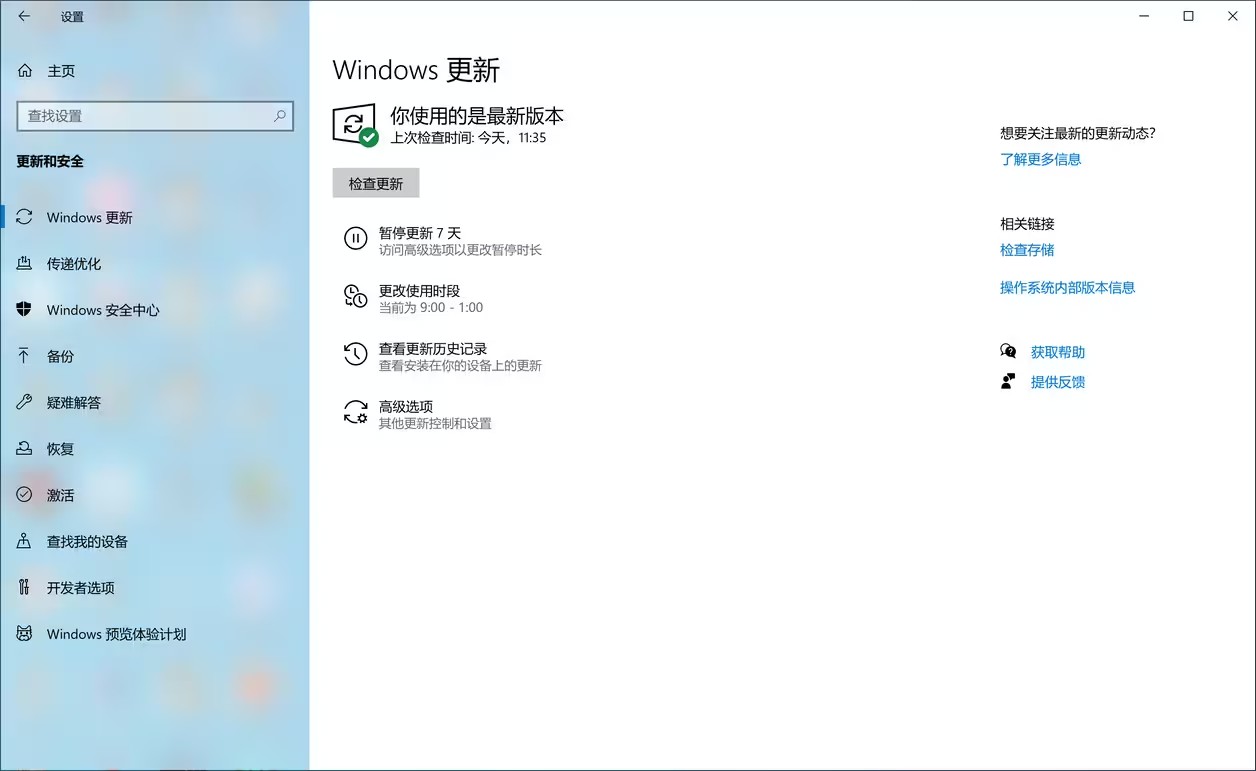Click the 更新和安全 section heading
Viewport: 1256px width, 771px height.
[x=50, y=161]
